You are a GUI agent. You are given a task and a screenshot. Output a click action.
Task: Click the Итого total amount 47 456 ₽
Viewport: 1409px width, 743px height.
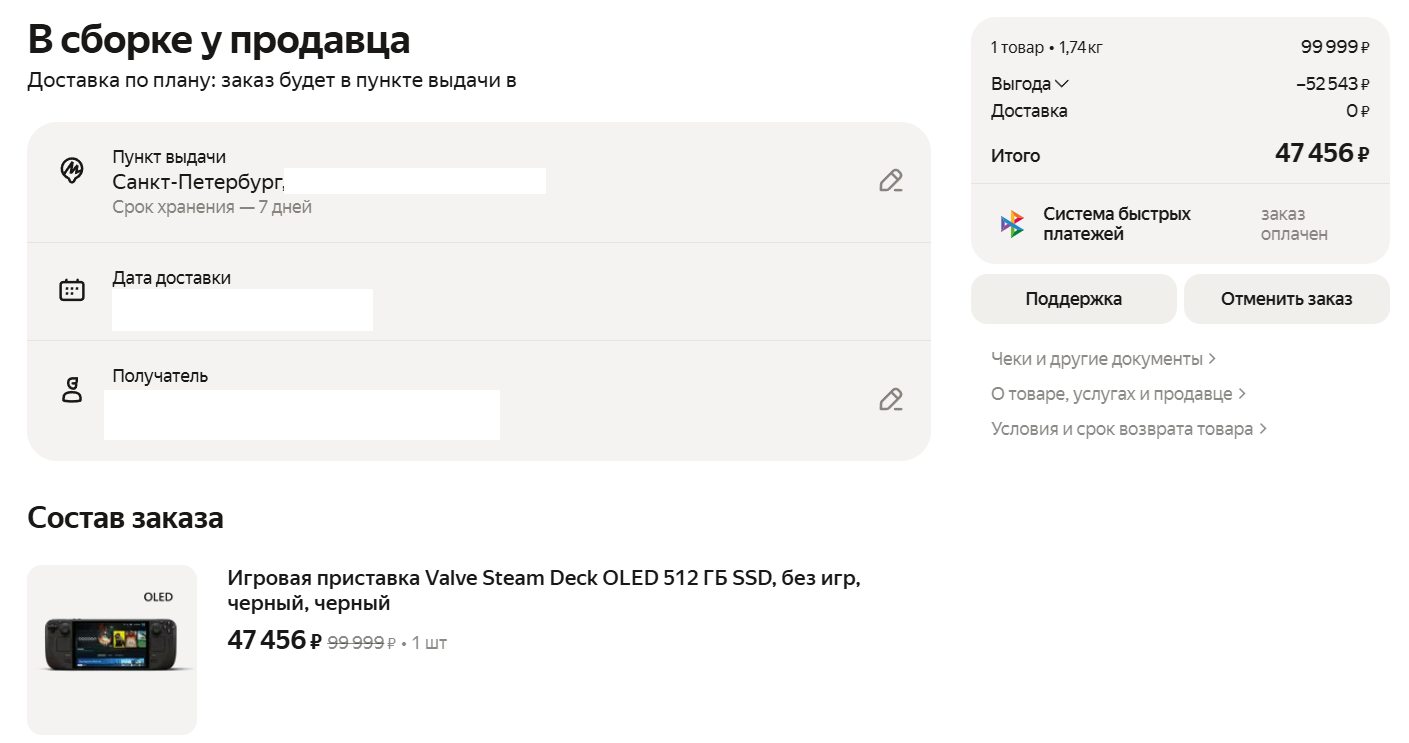[1322, 154]
